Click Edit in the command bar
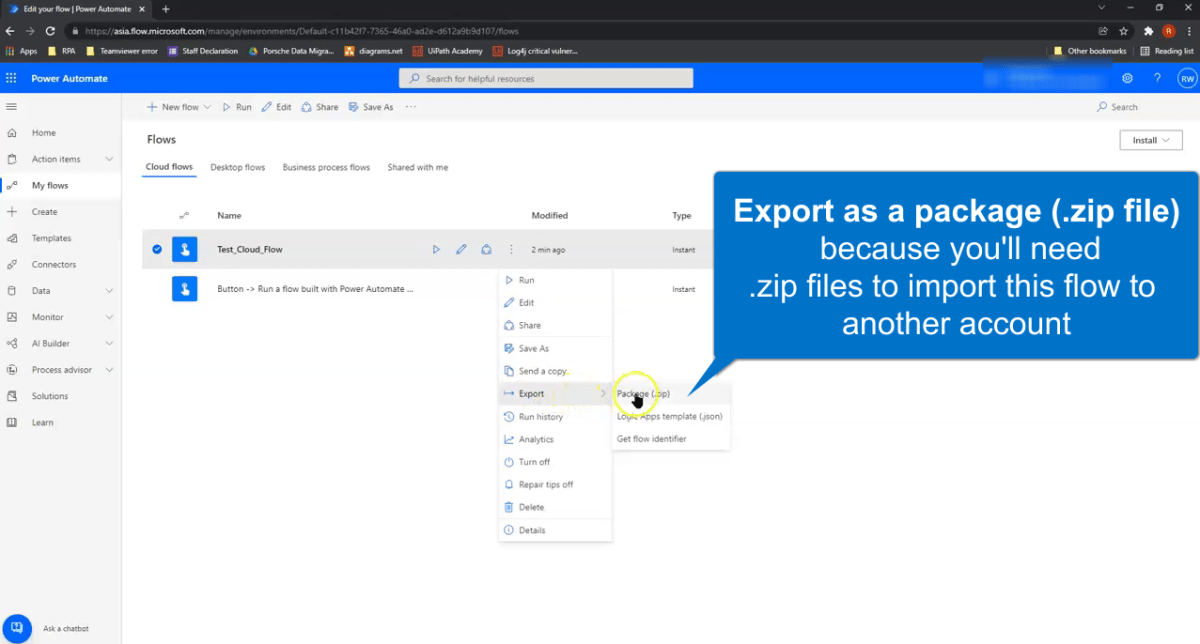The height and width of the screenshot is (644, 1200). [x=277, y=107]
